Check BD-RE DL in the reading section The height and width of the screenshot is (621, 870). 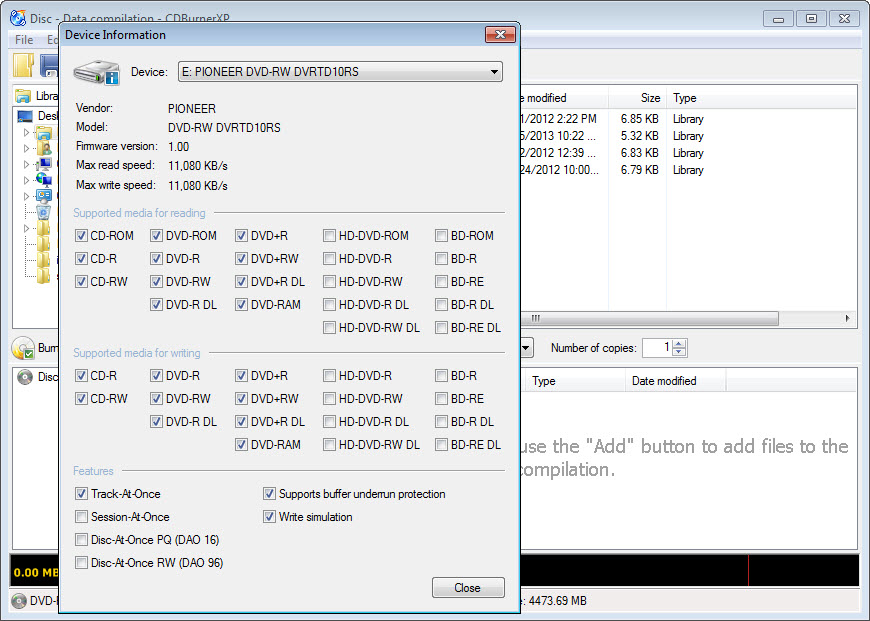click(442, 328)
